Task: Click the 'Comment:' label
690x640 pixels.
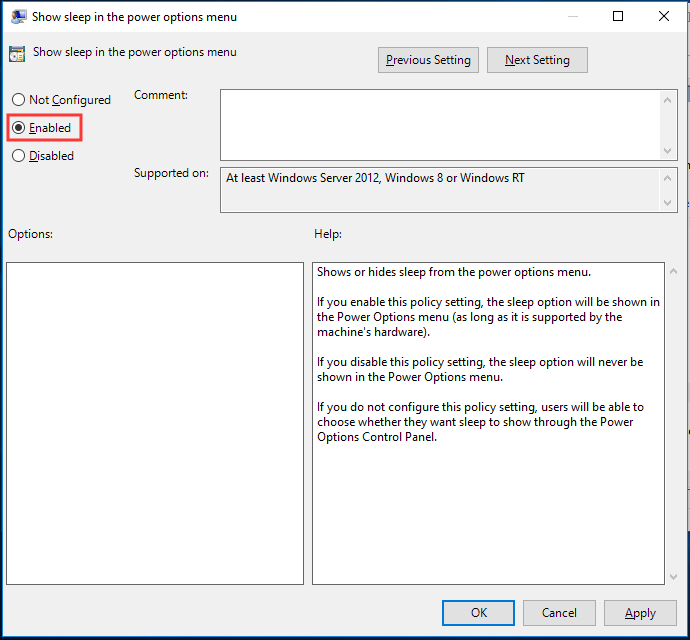Action: pyautogui.click(x=161, y=95)
